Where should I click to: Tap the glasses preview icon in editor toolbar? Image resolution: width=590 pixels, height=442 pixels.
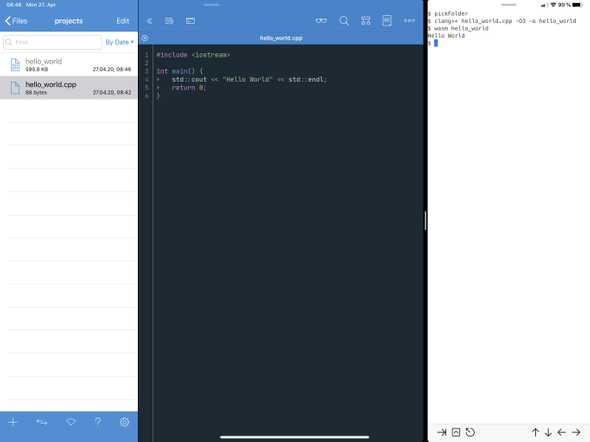[x=321, y=21]
